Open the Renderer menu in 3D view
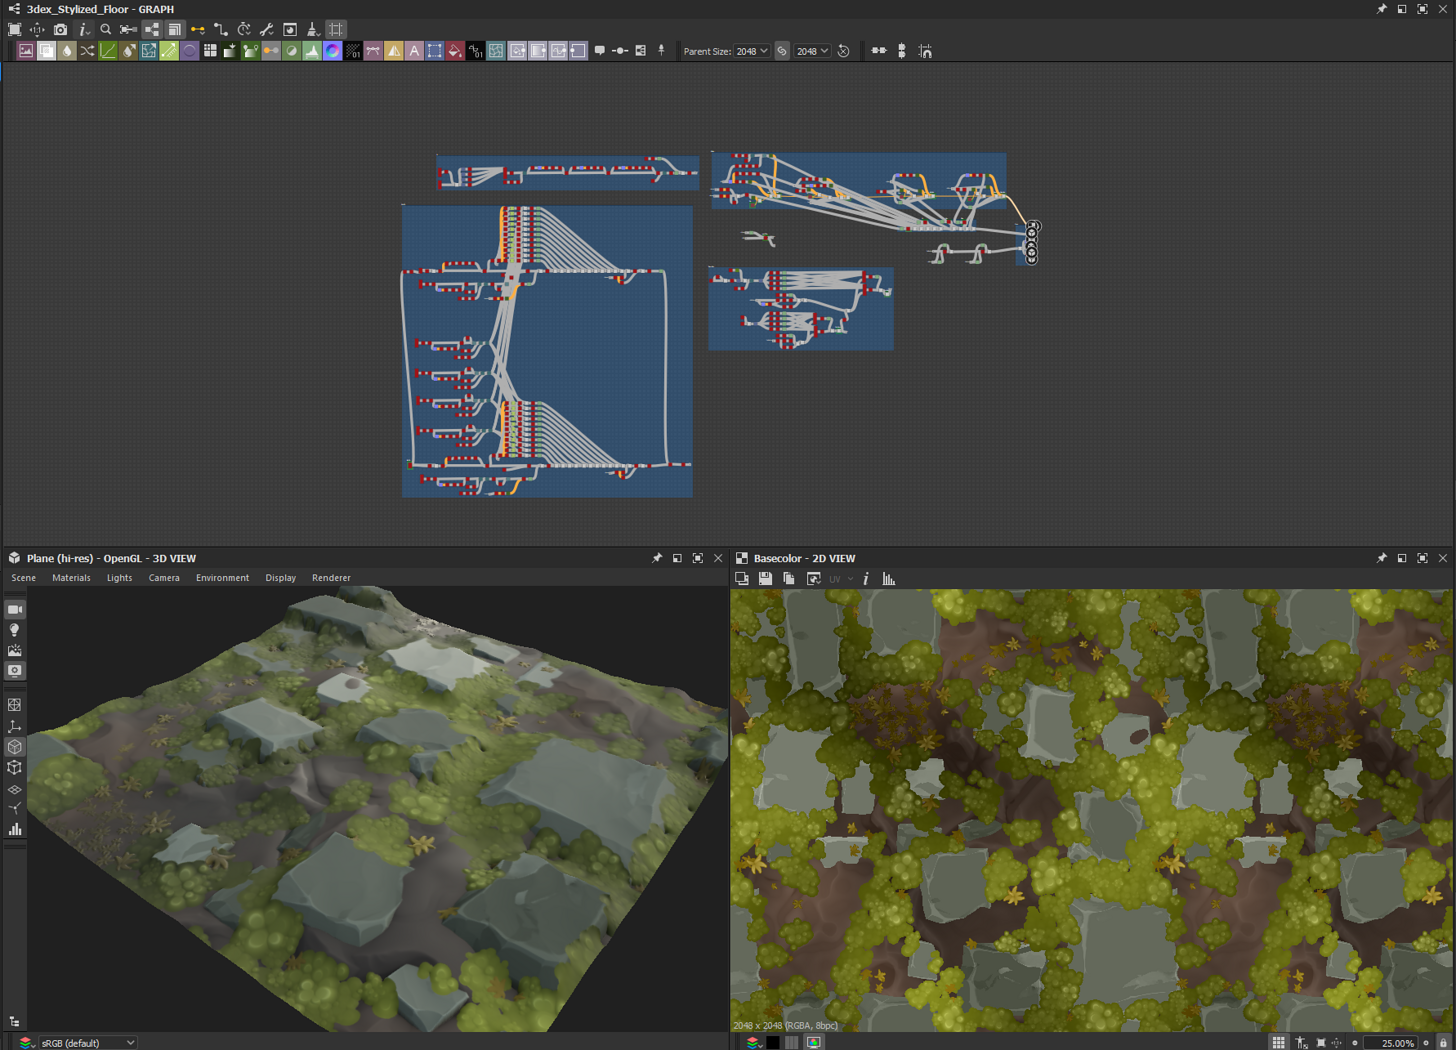The height and width of the screenshot is (1050, 1456). 331,578
